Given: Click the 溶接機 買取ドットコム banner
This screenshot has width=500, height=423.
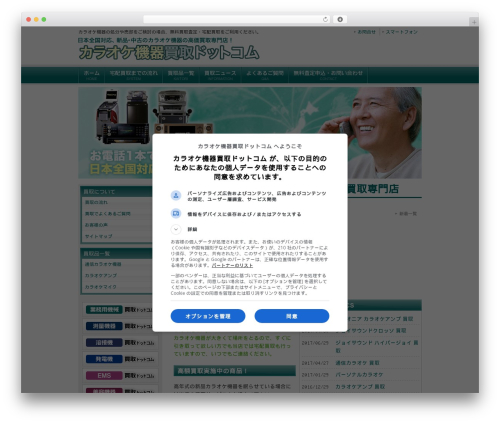Looking at the screenshot, I should [120, 342].
